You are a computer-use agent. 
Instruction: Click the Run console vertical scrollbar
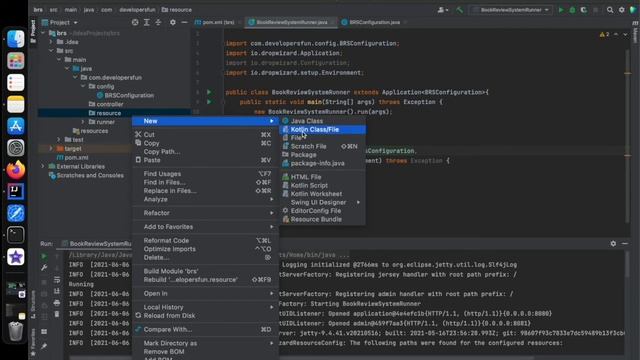[627, 265]
